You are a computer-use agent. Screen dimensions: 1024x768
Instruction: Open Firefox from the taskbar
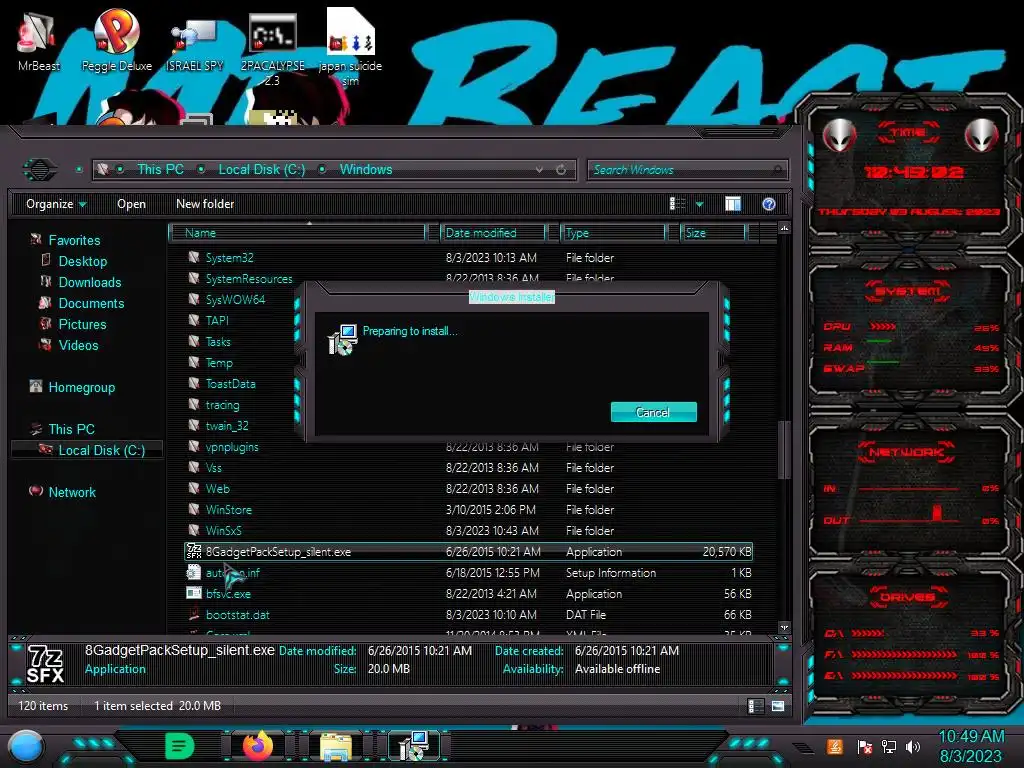(x=258, y=746)
